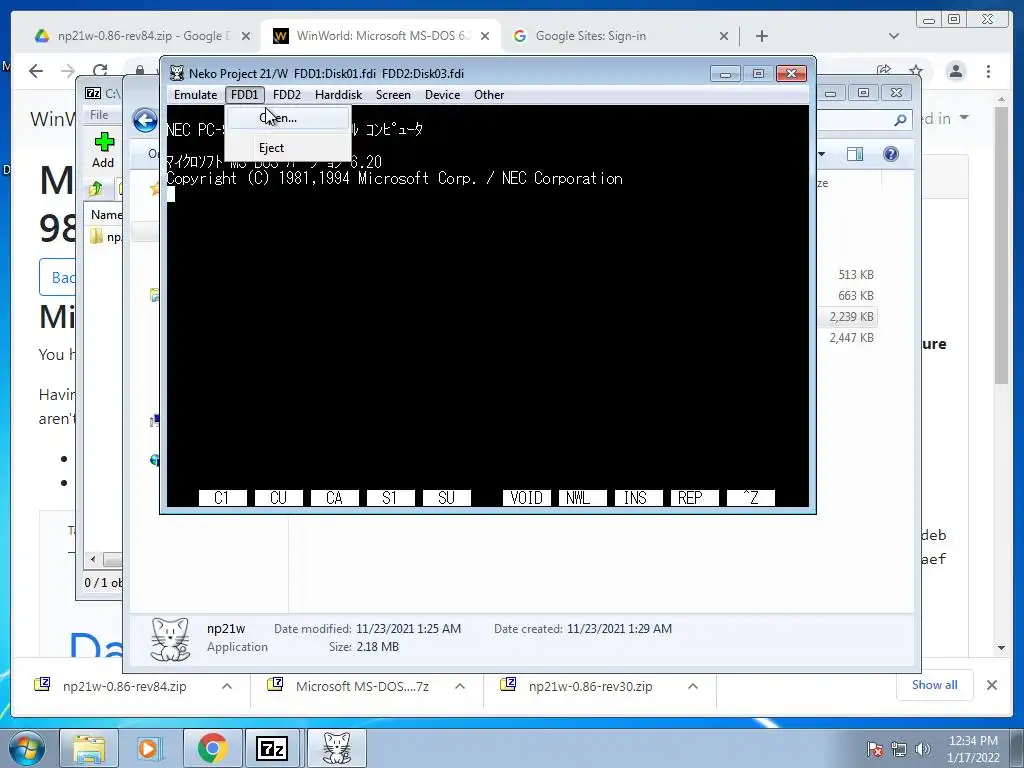This screenshot has width=1024, height=768.
Task: Expand options for np21w-0.86-rev30.zip download
Action: tap(693, 686)
